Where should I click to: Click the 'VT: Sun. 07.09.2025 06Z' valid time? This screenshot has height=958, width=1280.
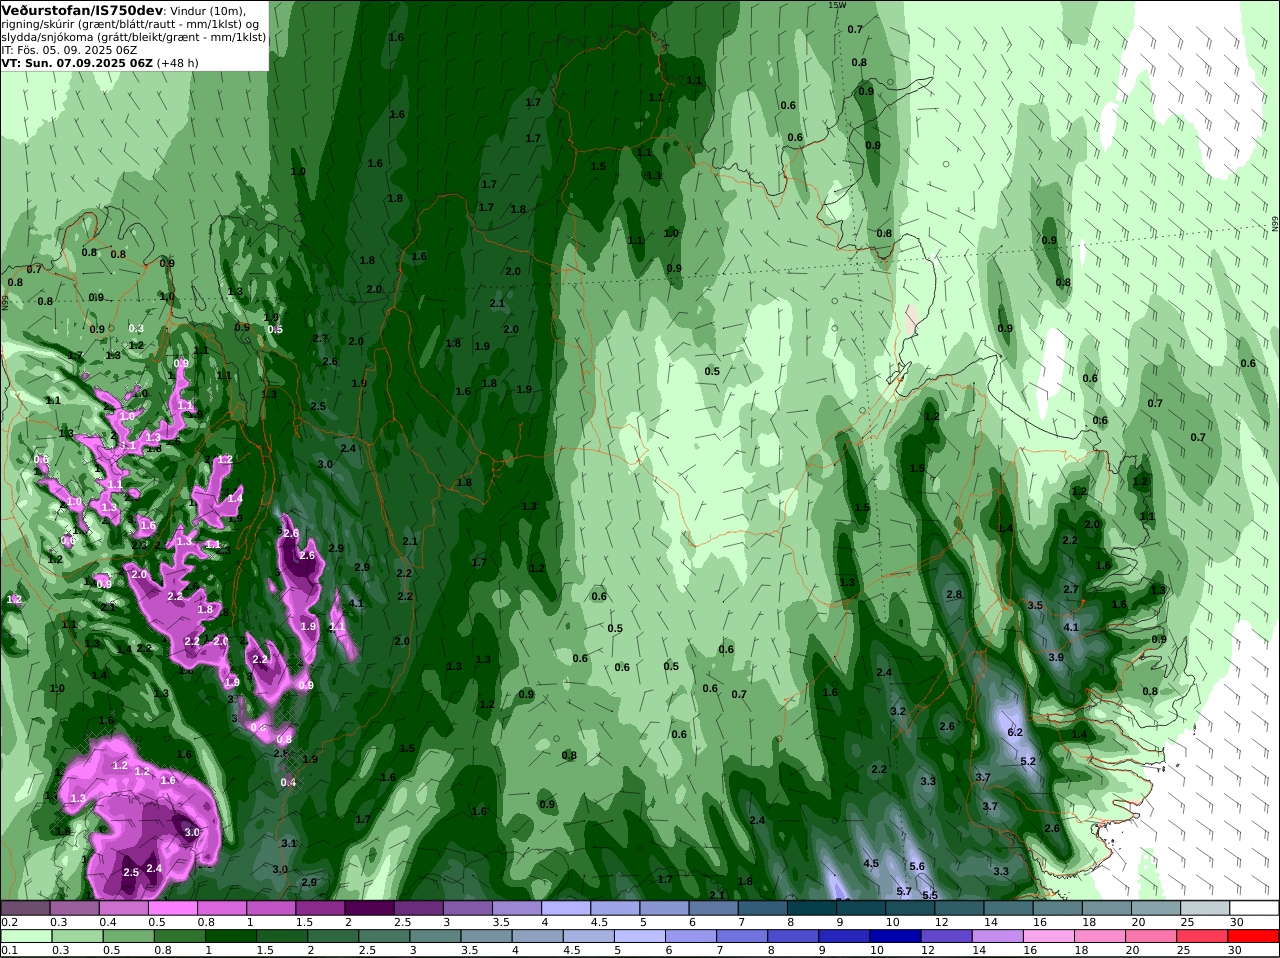click(x=77, y=62)
